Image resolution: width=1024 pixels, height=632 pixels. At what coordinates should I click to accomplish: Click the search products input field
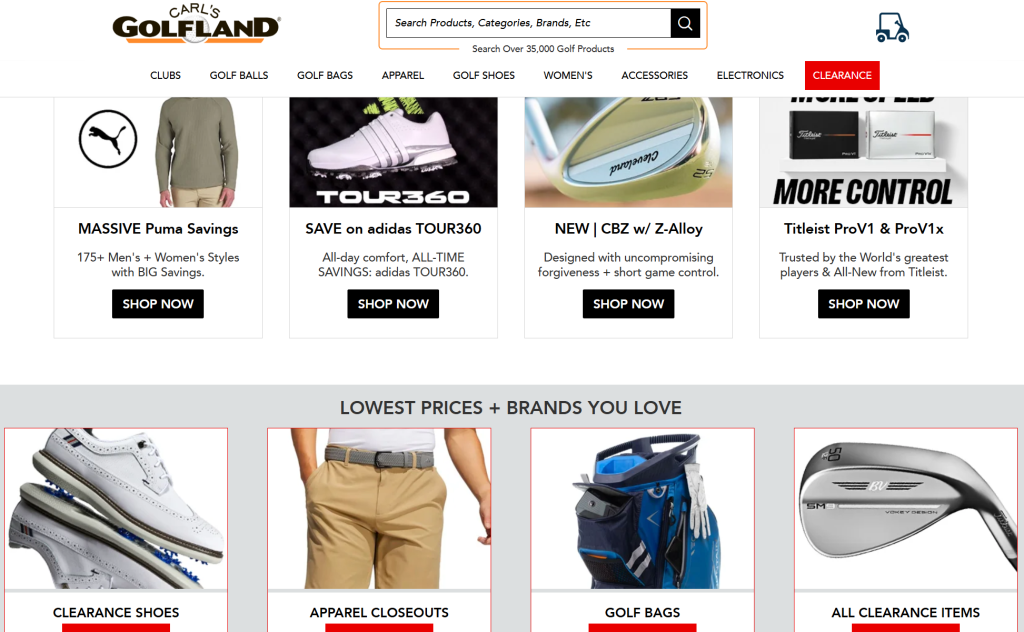[x=528, y=24]
